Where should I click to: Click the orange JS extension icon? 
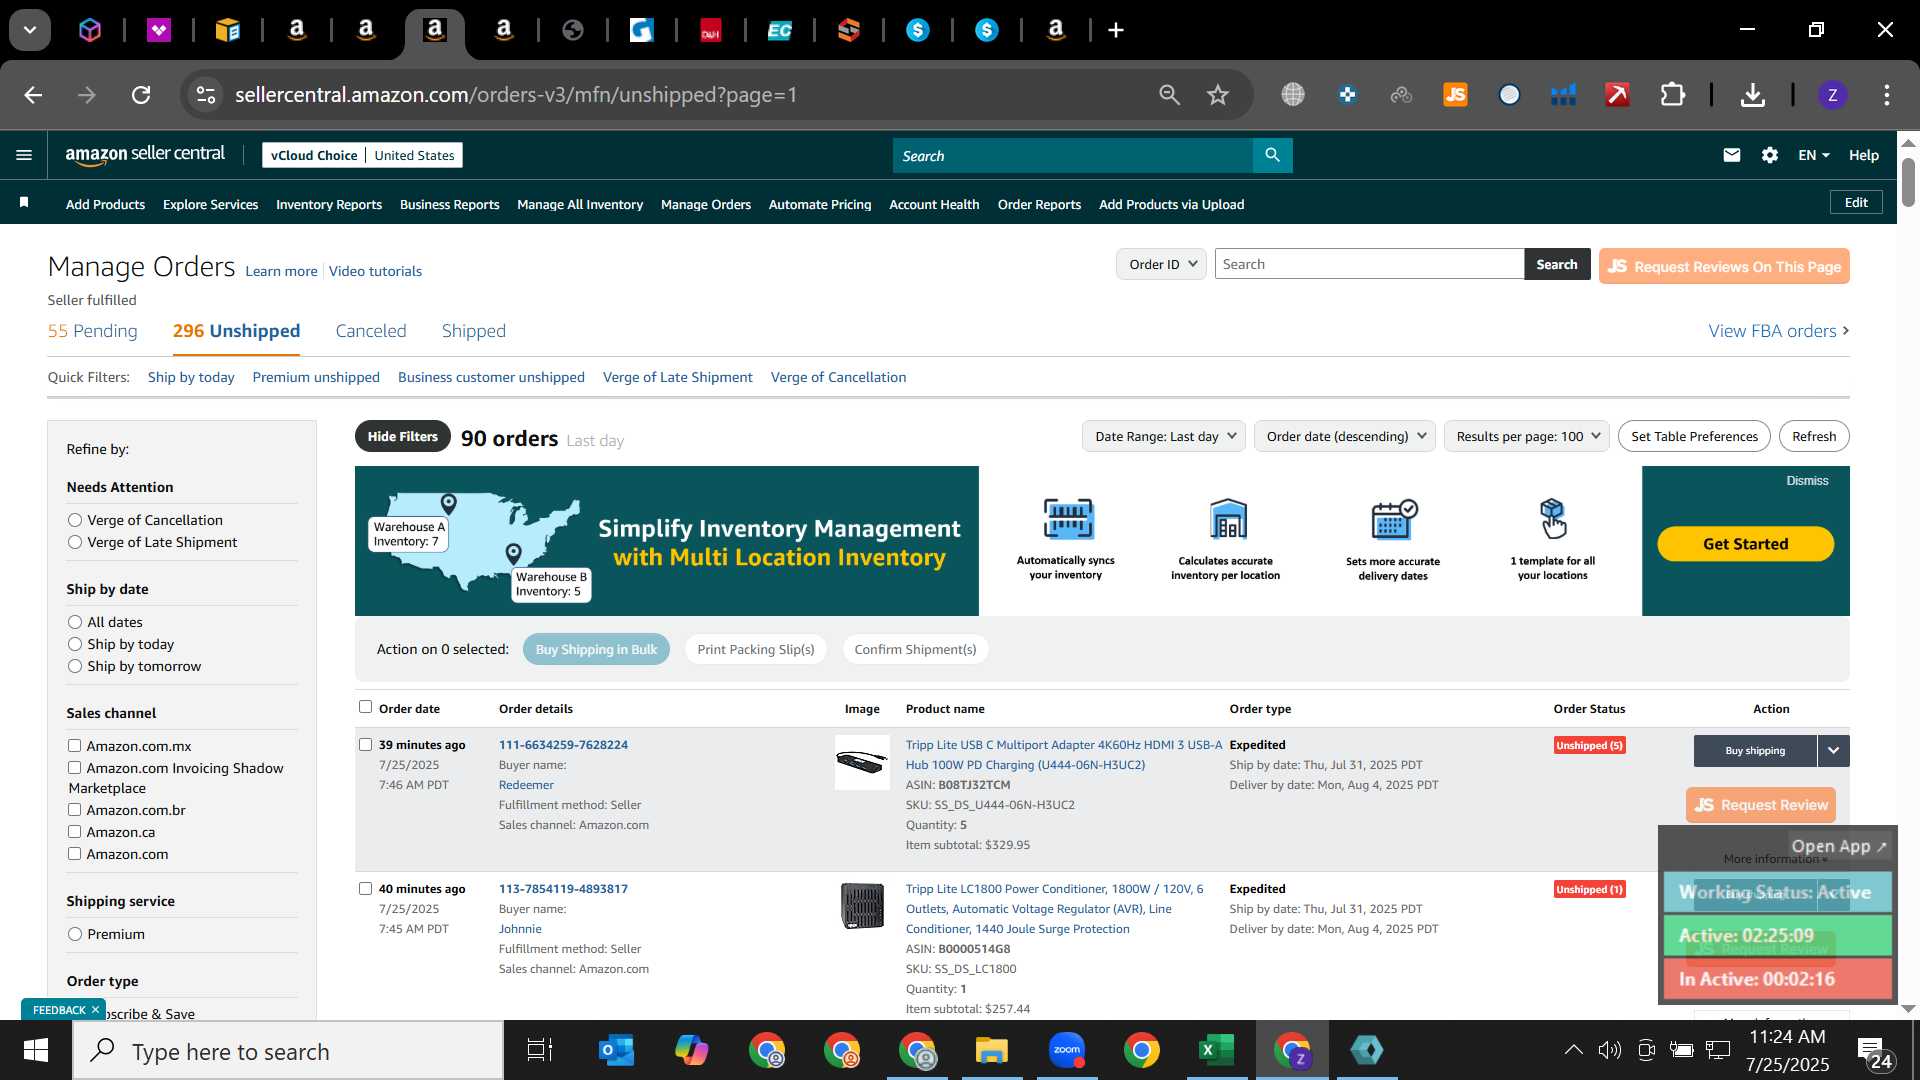tap(1455, 95)
